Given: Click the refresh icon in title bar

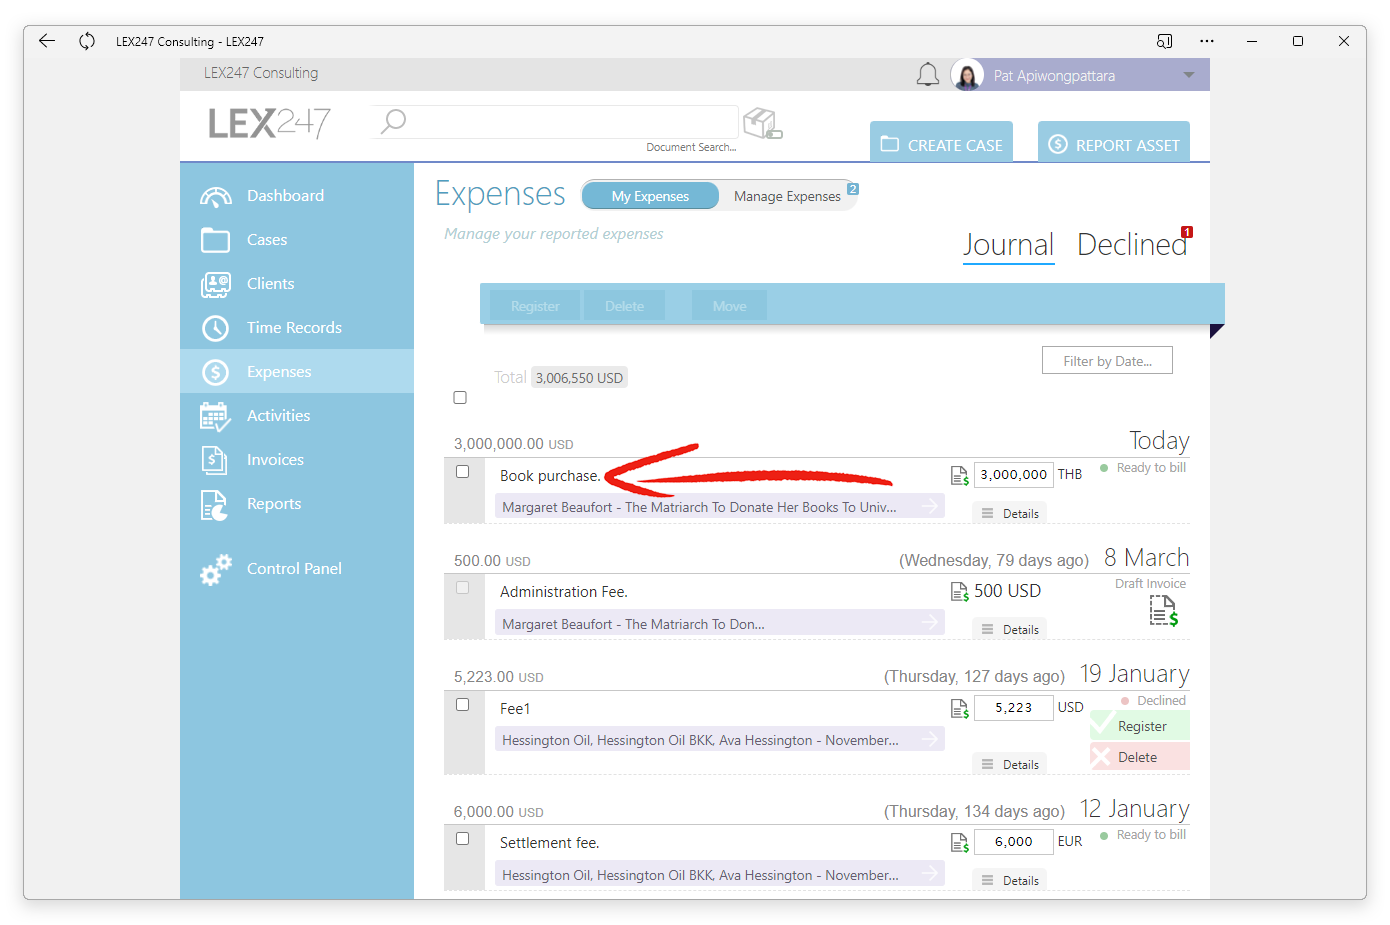Looking at the screenshot, I should pos(87,41).
